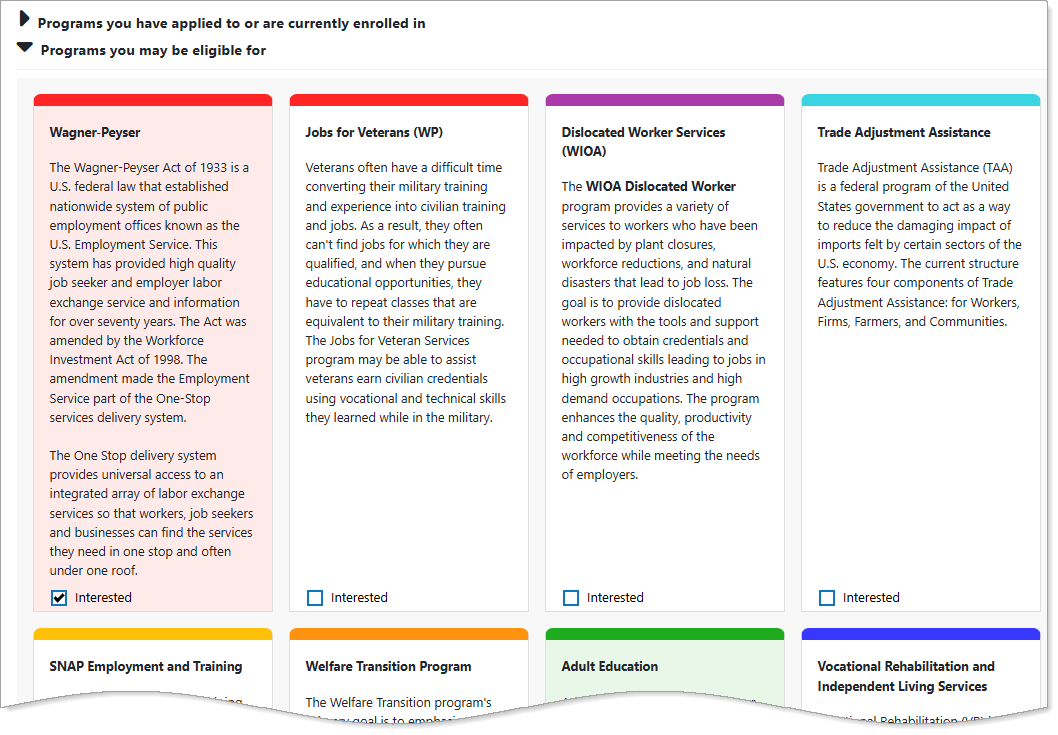
Task: Click red color bar above Wagner-Peyser
Action: (x=153, y=100)
